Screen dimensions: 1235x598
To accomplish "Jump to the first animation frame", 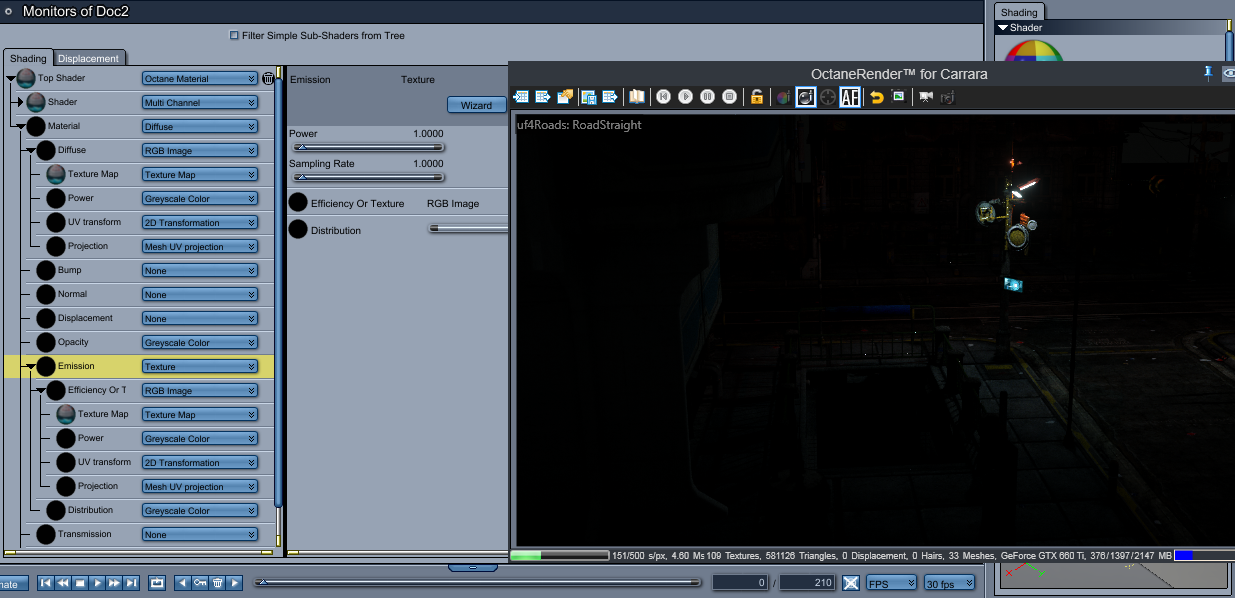I will (45, 582).
